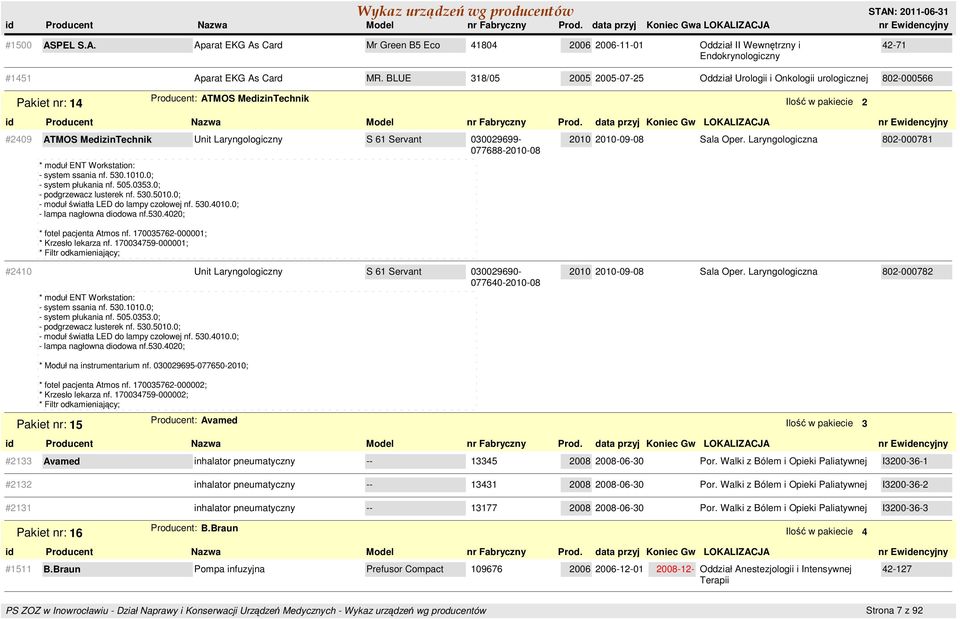
Task: Click producer cell 'ATMOS MedizinTechnik' in row #2409
Action: [x=117, y=140]
